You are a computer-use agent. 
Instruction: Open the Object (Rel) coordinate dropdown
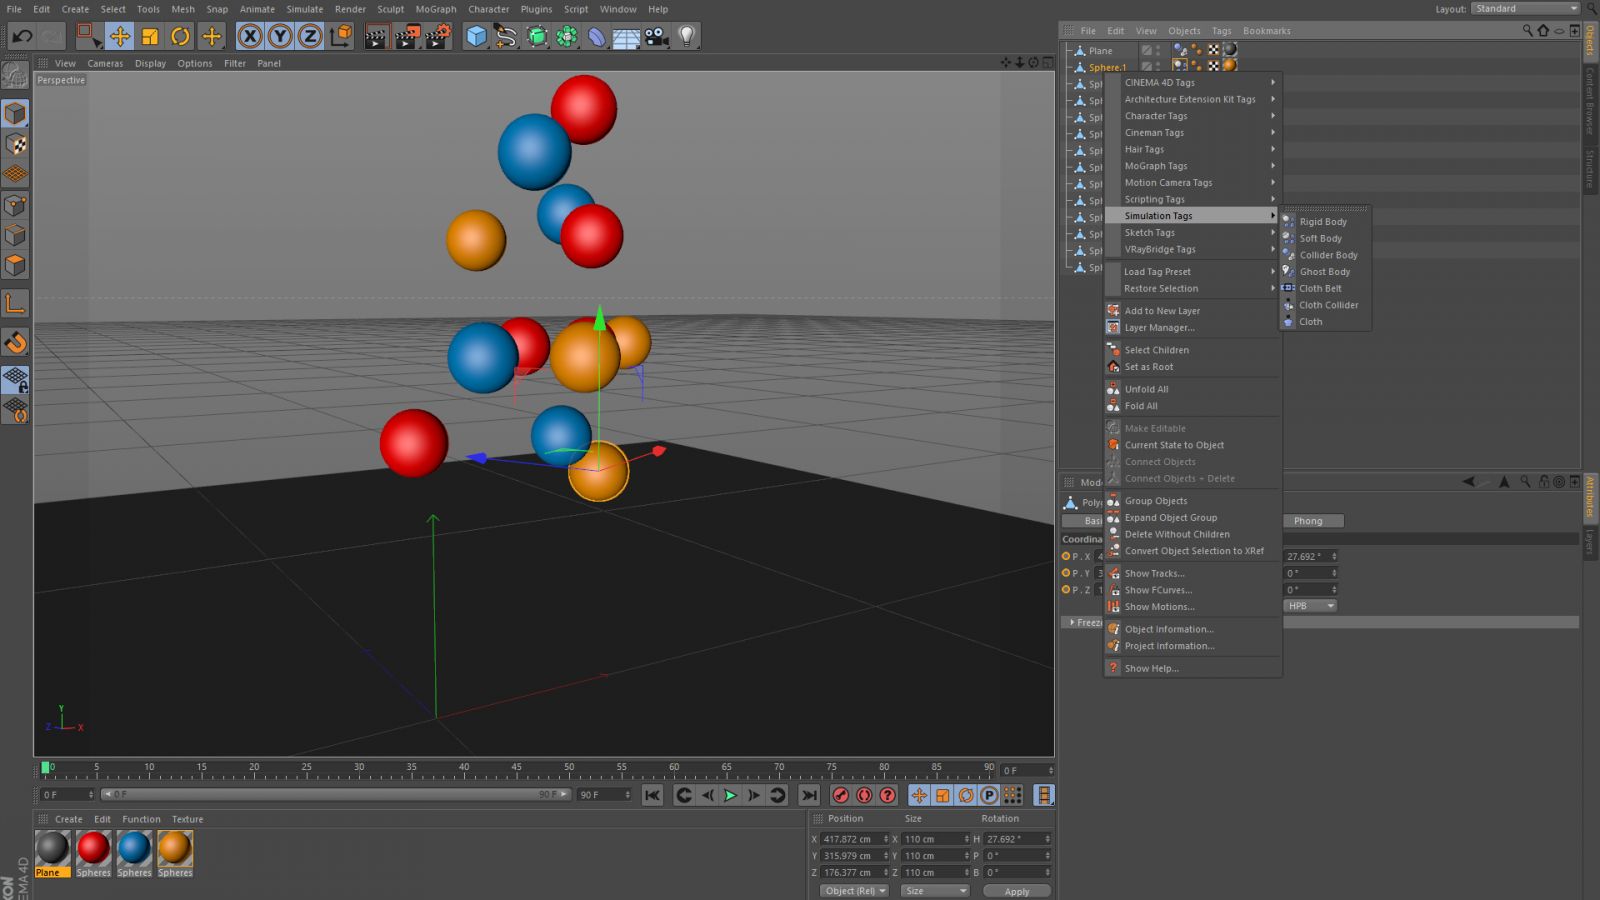click(x=854, y=891)
